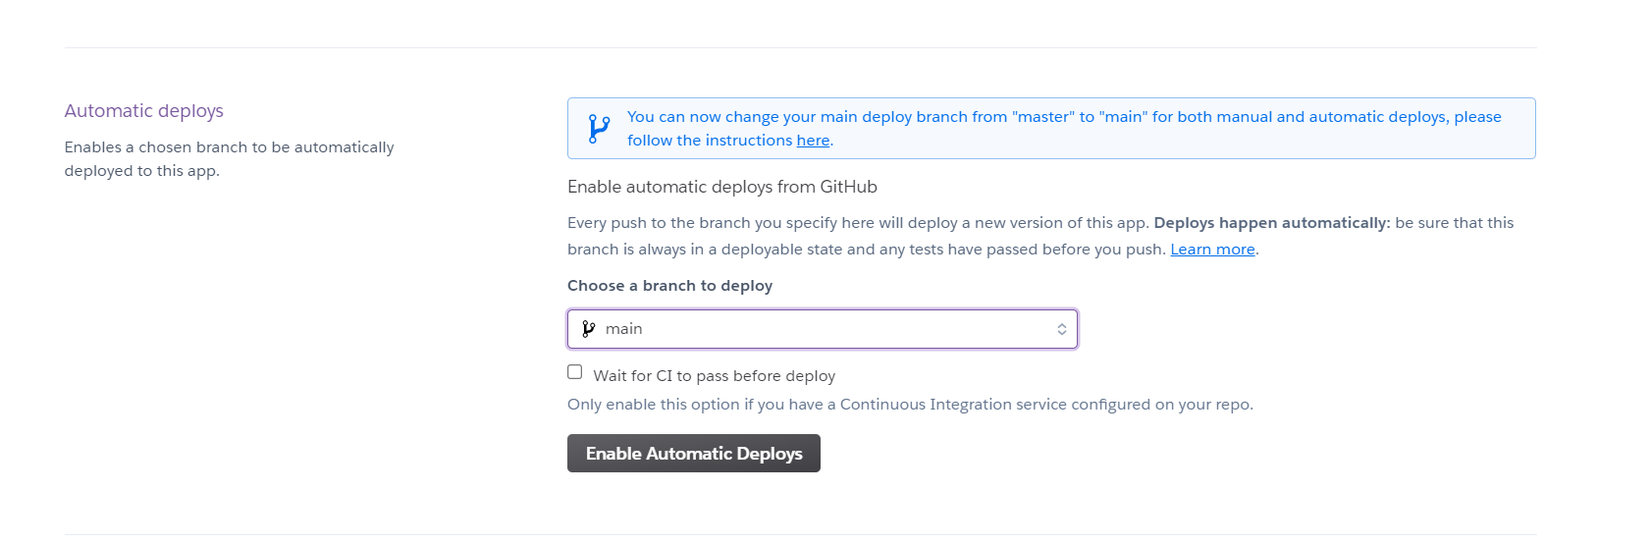The height and width of the screenshot is (555, 1650).
Task: Tick the Wait for CI checkbox
Action: (x=575, y=372)
